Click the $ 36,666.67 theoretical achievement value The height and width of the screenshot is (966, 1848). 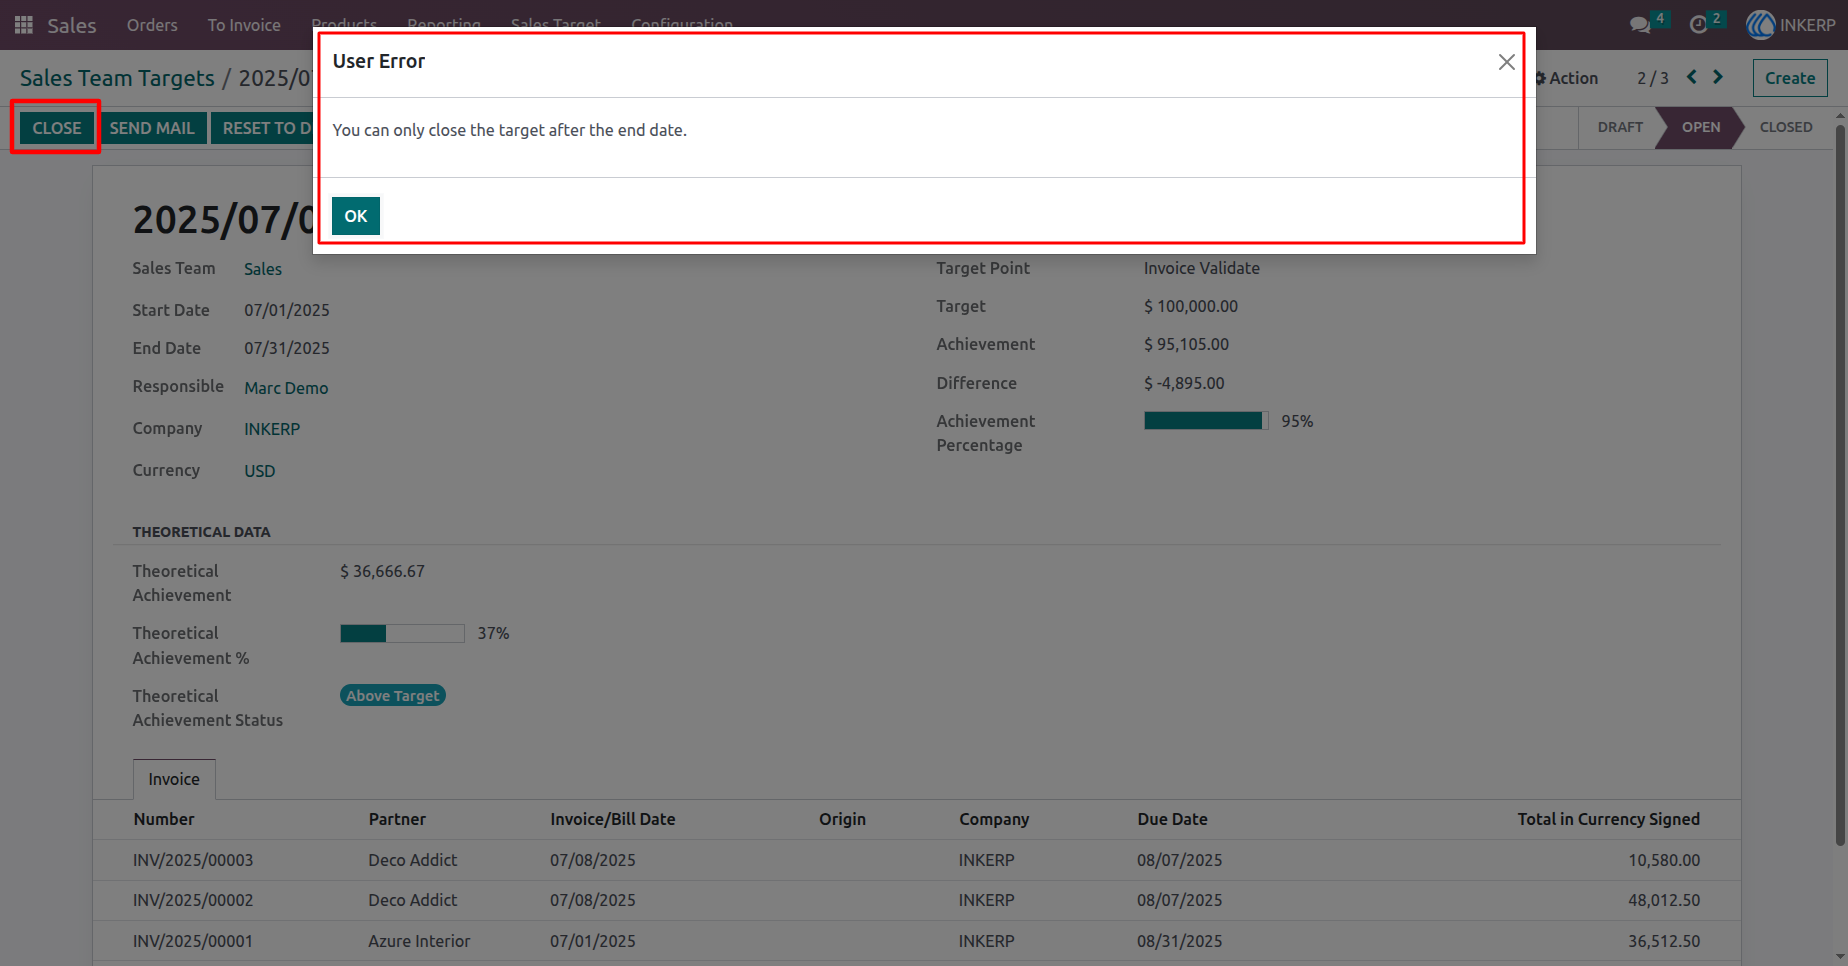click(382, 571)
